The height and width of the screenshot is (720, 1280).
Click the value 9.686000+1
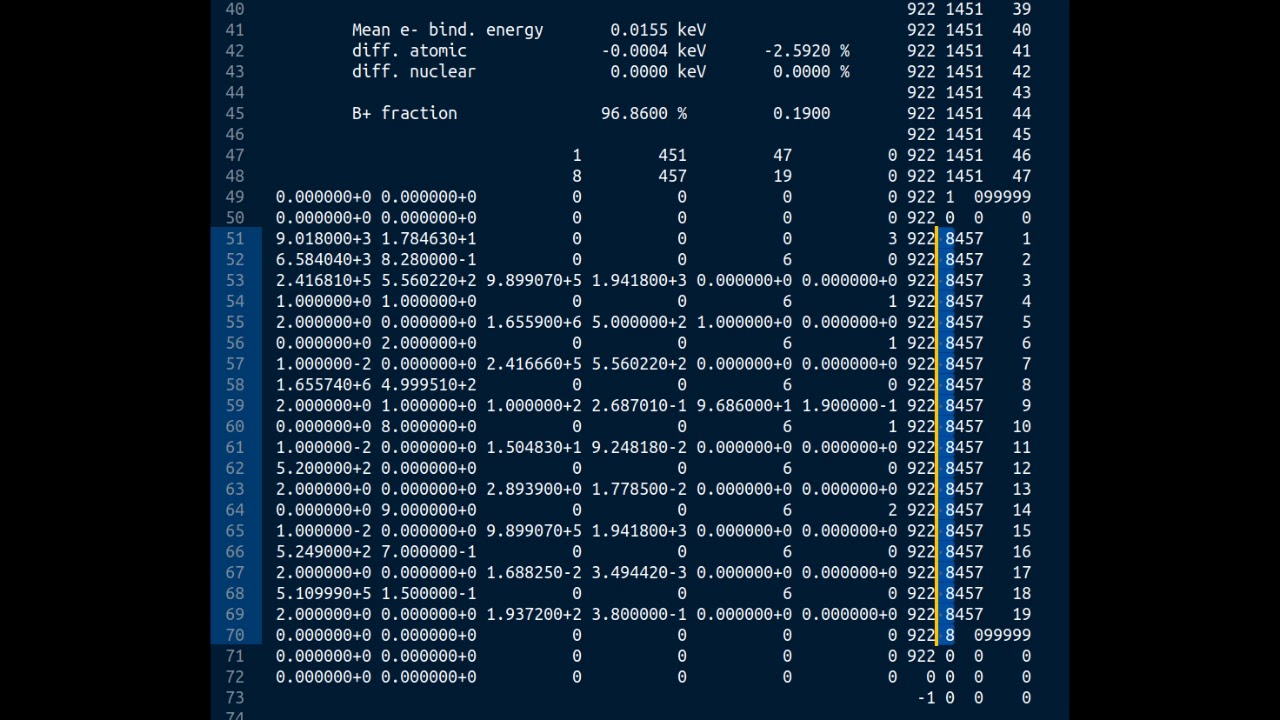click(x=744, y=406)
